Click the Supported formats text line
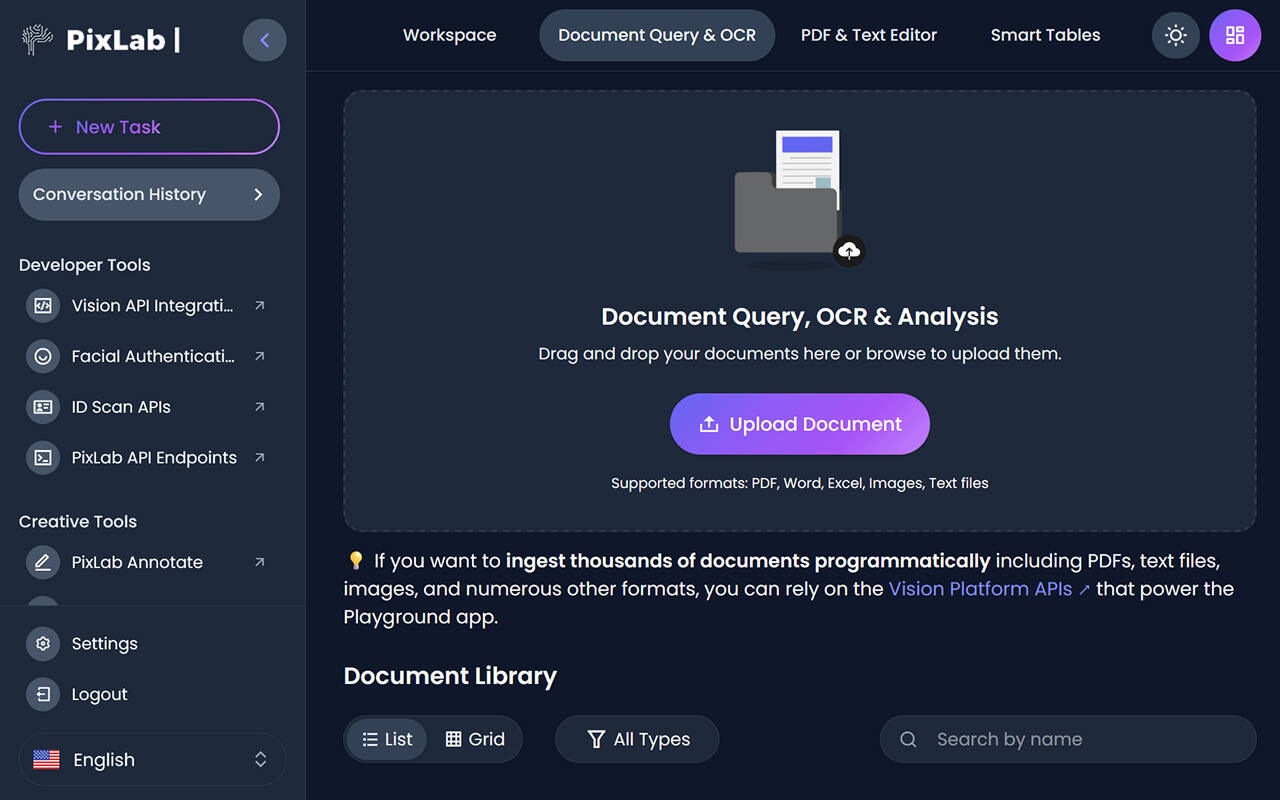1280x800 pixels. point(800,483)
